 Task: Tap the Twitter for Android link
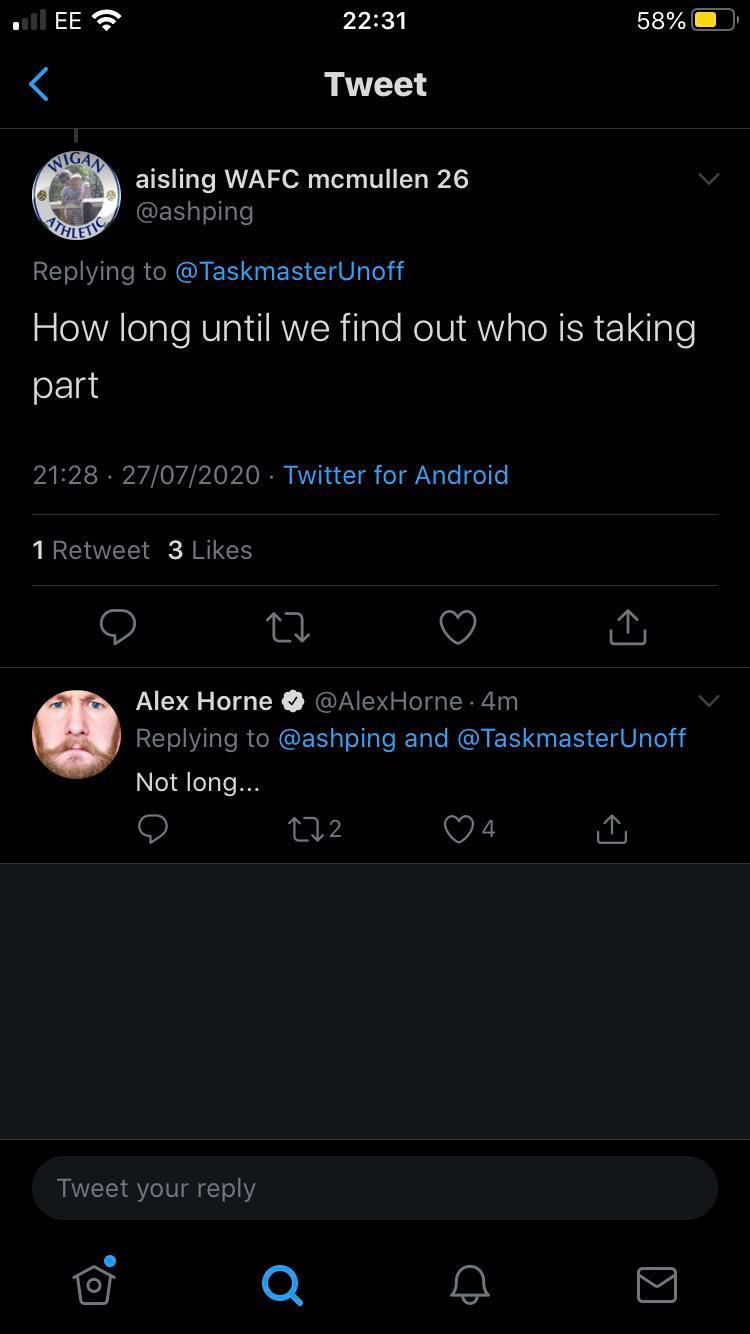(395, 475)
